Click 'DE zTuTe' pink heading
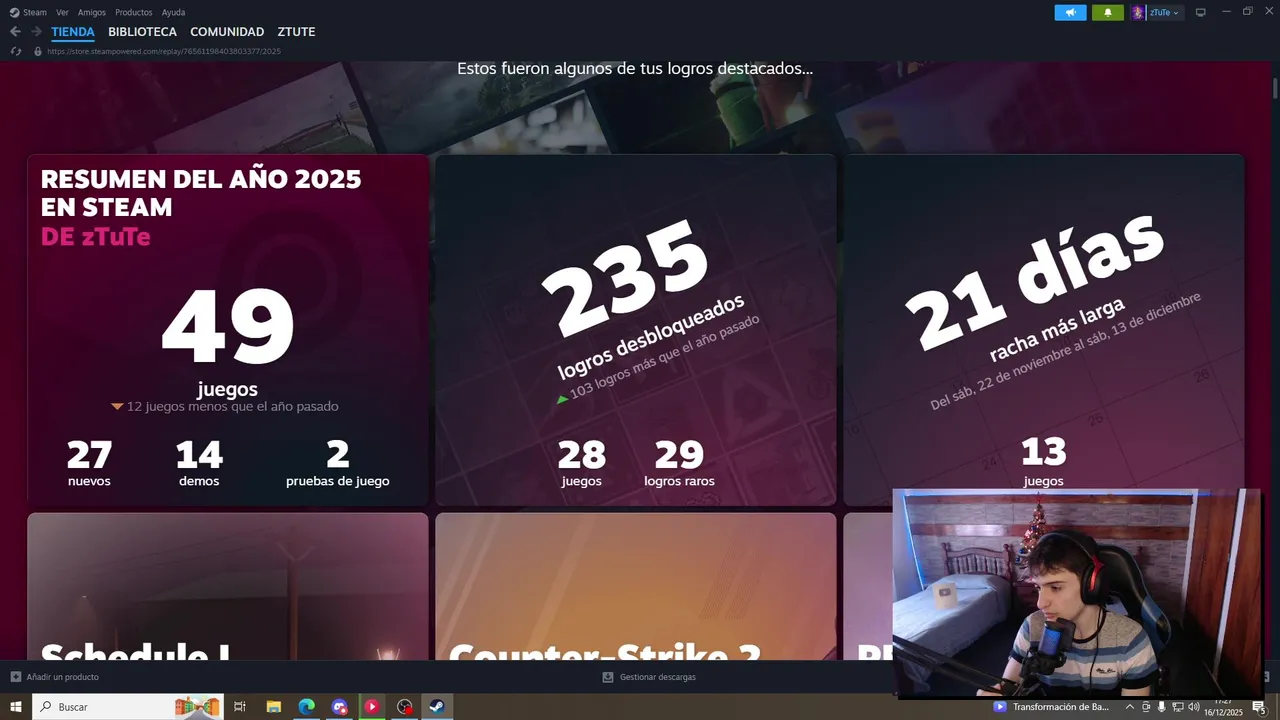The width and height of the screenshot is (1280, 720). point(96,237)
